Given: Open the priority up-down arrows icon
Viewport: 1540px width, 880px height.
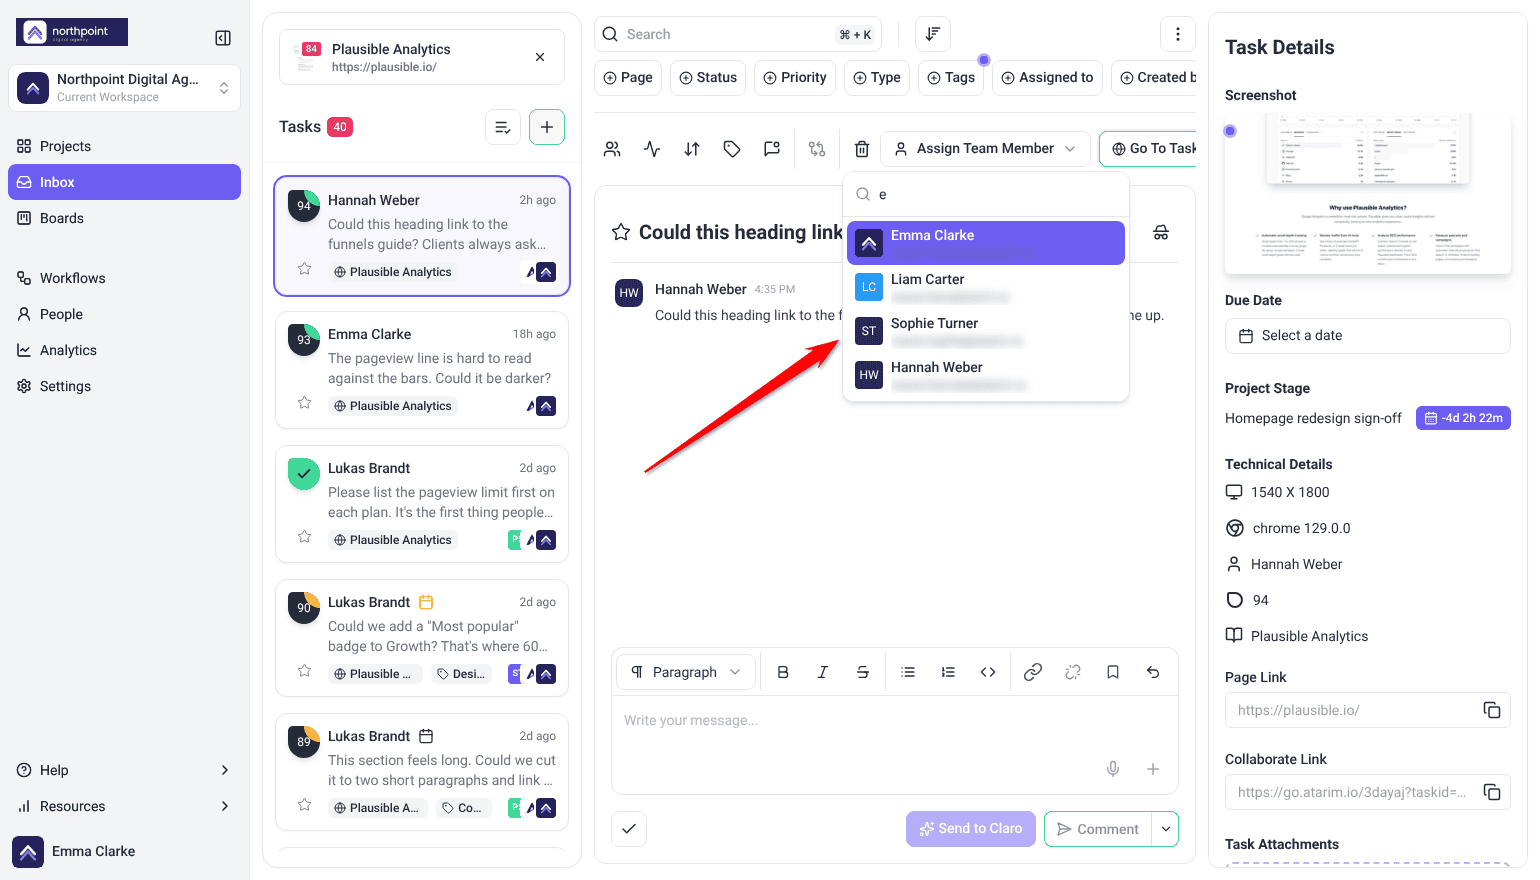Looking at the screenshot, I should (x=692, y=149).
